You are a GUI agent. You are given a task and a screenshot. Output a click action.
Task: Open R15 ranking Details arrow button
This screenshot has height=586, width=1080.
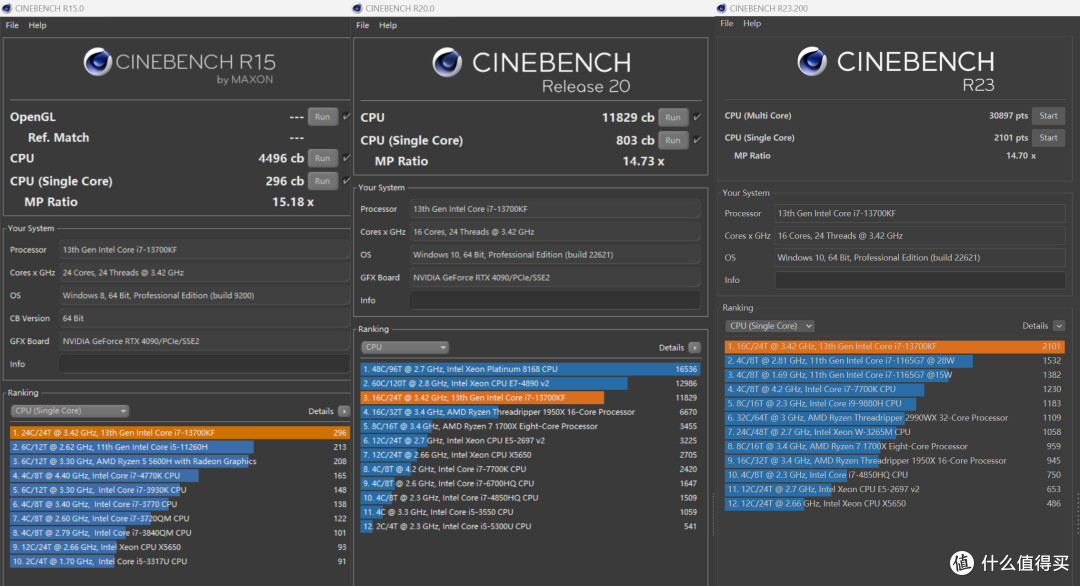(344, 411)
